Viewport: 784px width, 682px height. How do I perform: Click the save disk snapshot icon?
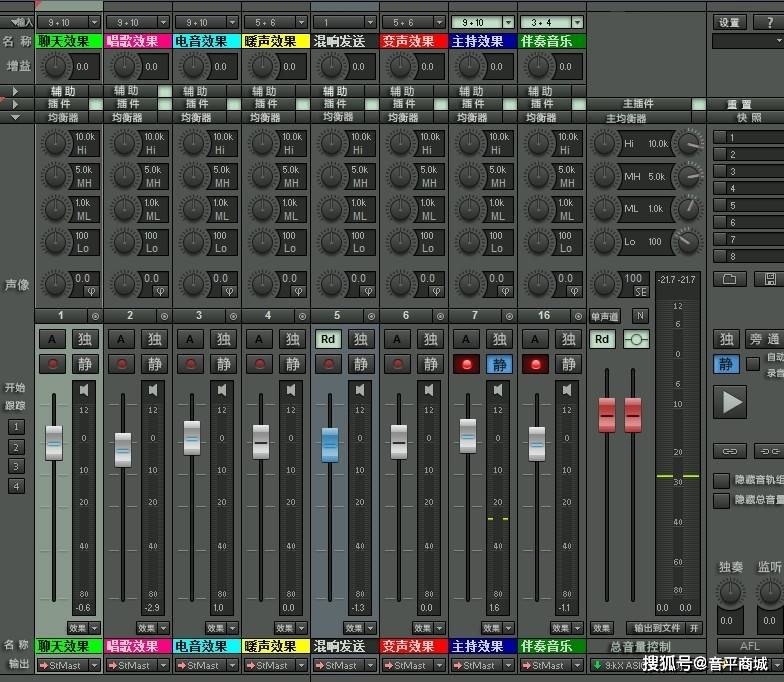770,278
